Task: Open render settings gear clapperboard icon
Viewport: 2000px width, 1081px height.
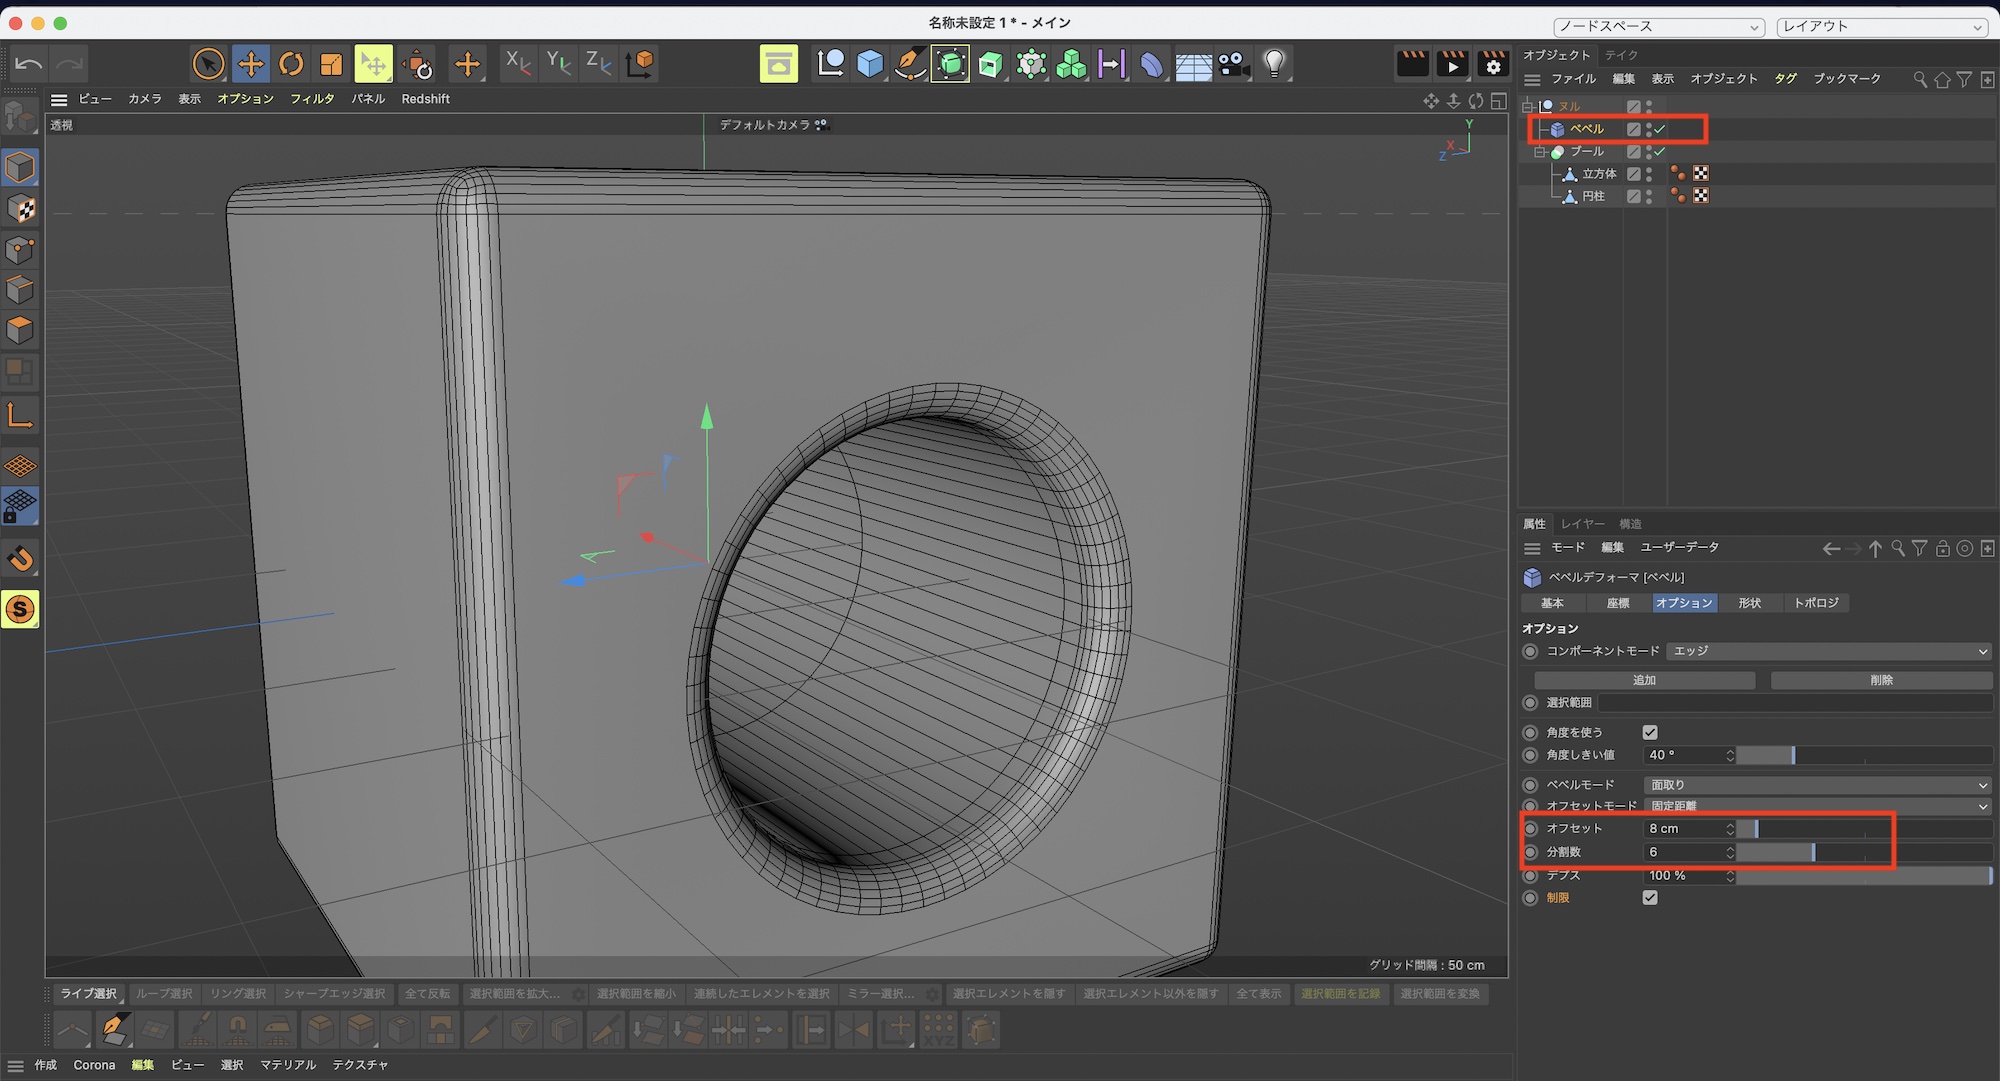Action: click(1493, 64)
